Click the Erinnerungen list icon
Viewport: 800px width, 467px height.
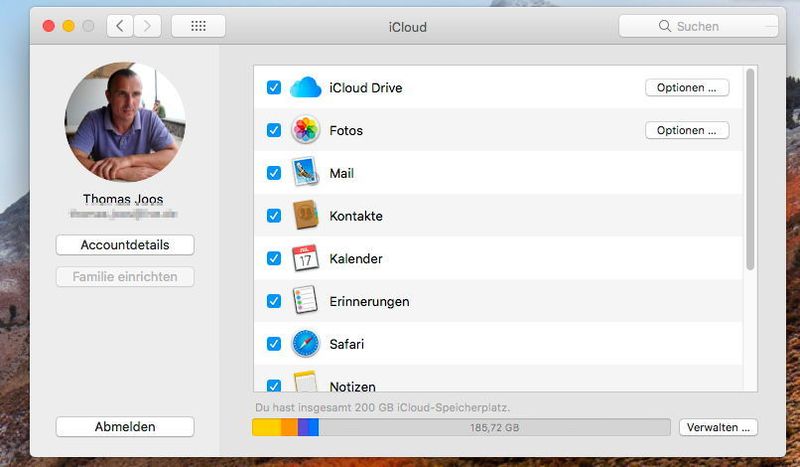point(305,301)
